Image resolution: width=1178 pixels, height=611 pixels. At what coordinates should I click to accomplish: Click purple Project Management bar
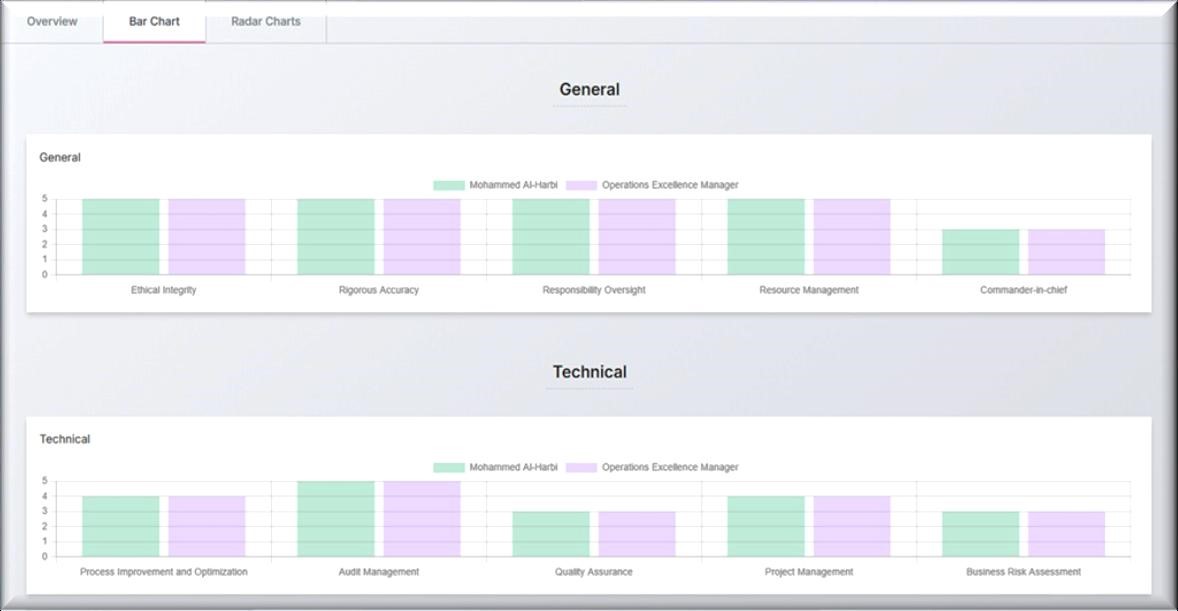click(852, 526)
